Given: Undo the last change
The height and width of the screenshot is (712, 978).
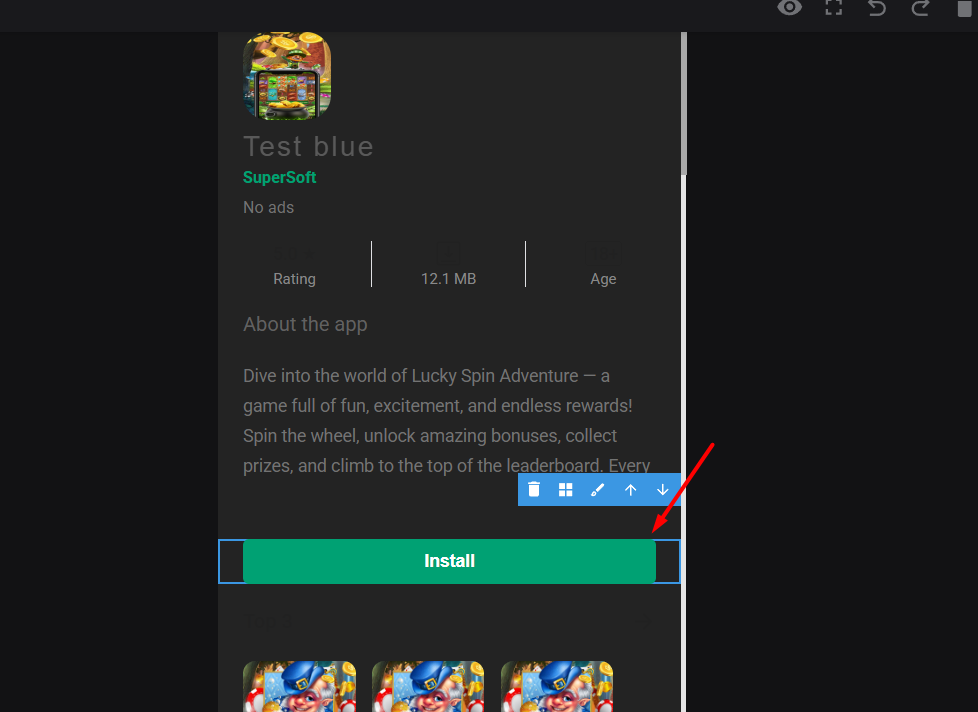Looking at the screenshot, I should 877,9.
